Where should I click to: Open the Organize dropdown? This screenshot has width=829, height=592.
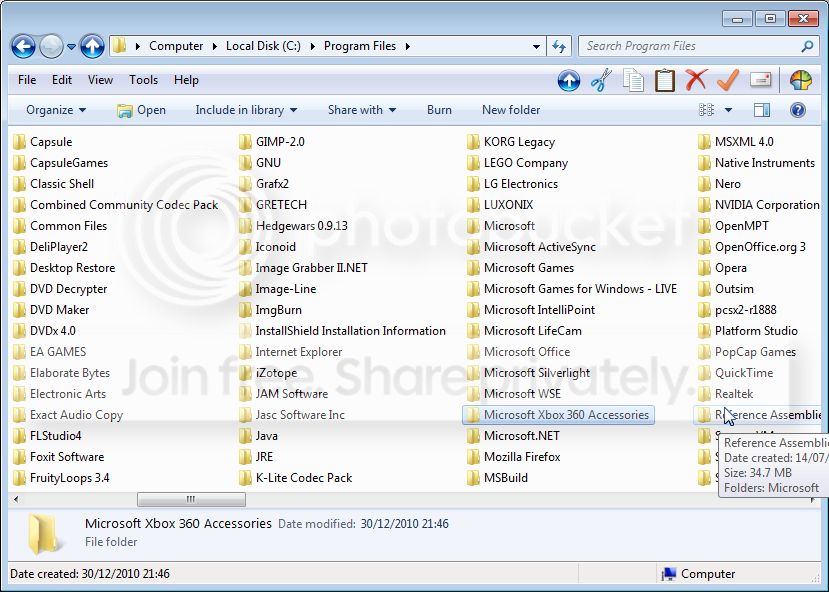point(56,110)
